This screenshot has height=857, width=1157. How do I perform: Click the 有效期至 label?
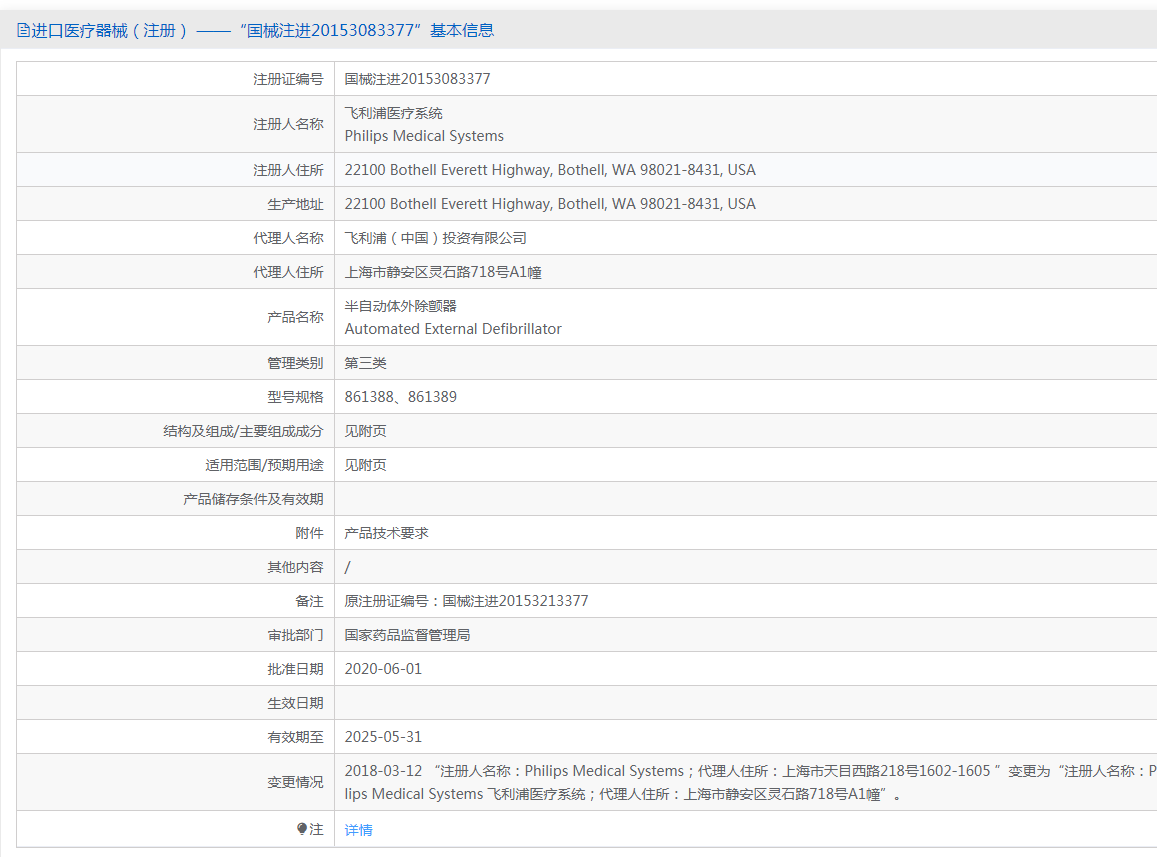(295, 737)
